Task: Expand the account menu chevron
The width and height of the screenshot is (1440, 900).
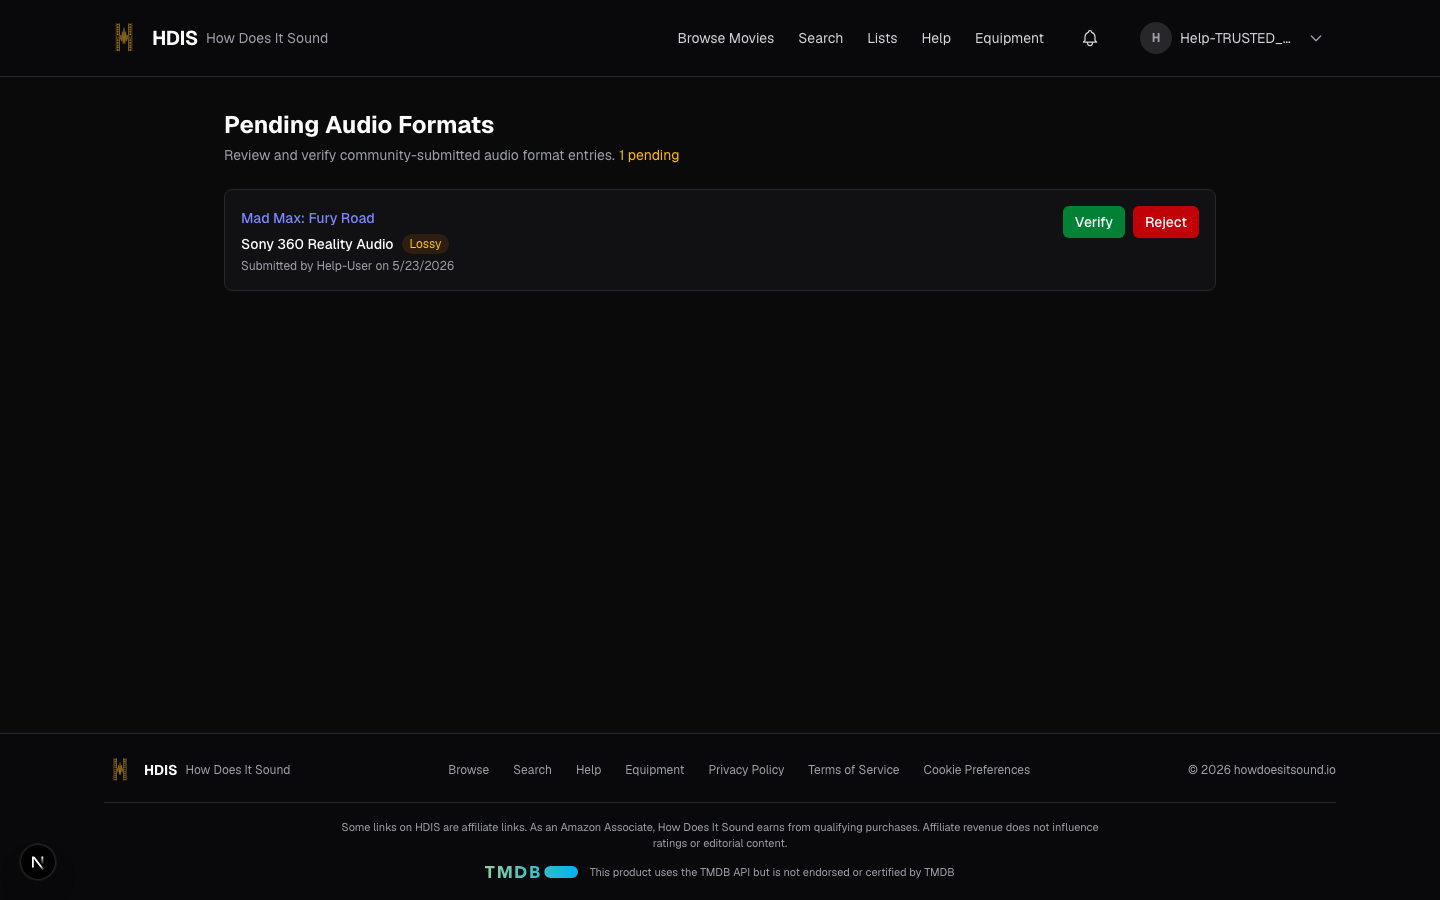Action: (x=1316, y=38)
